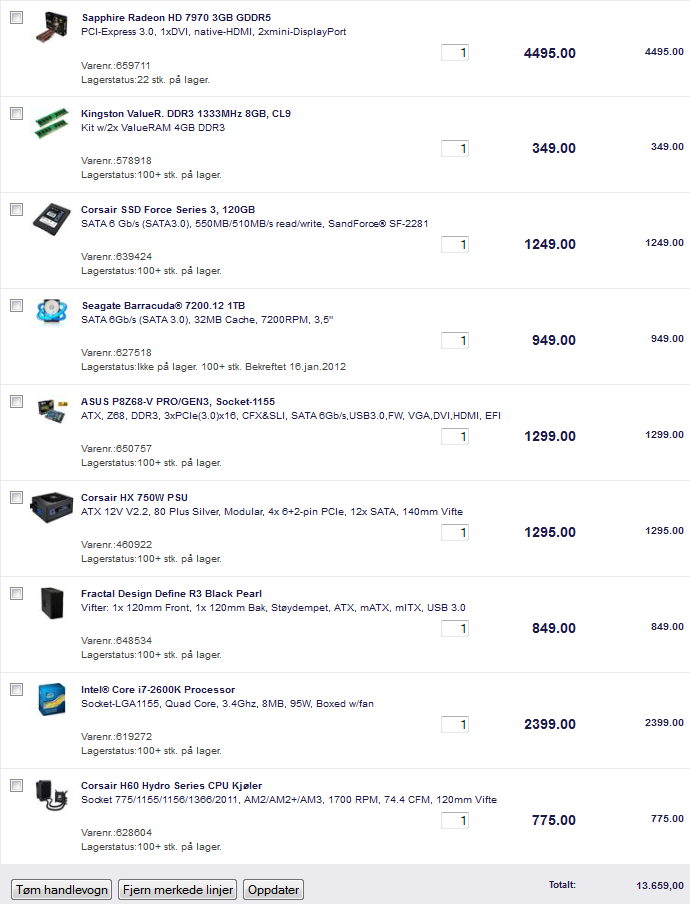Open the Fractal Design Define R3 Black Pearl link
Viewport: 690px width, 904px height.
click(x=171, y=594)
